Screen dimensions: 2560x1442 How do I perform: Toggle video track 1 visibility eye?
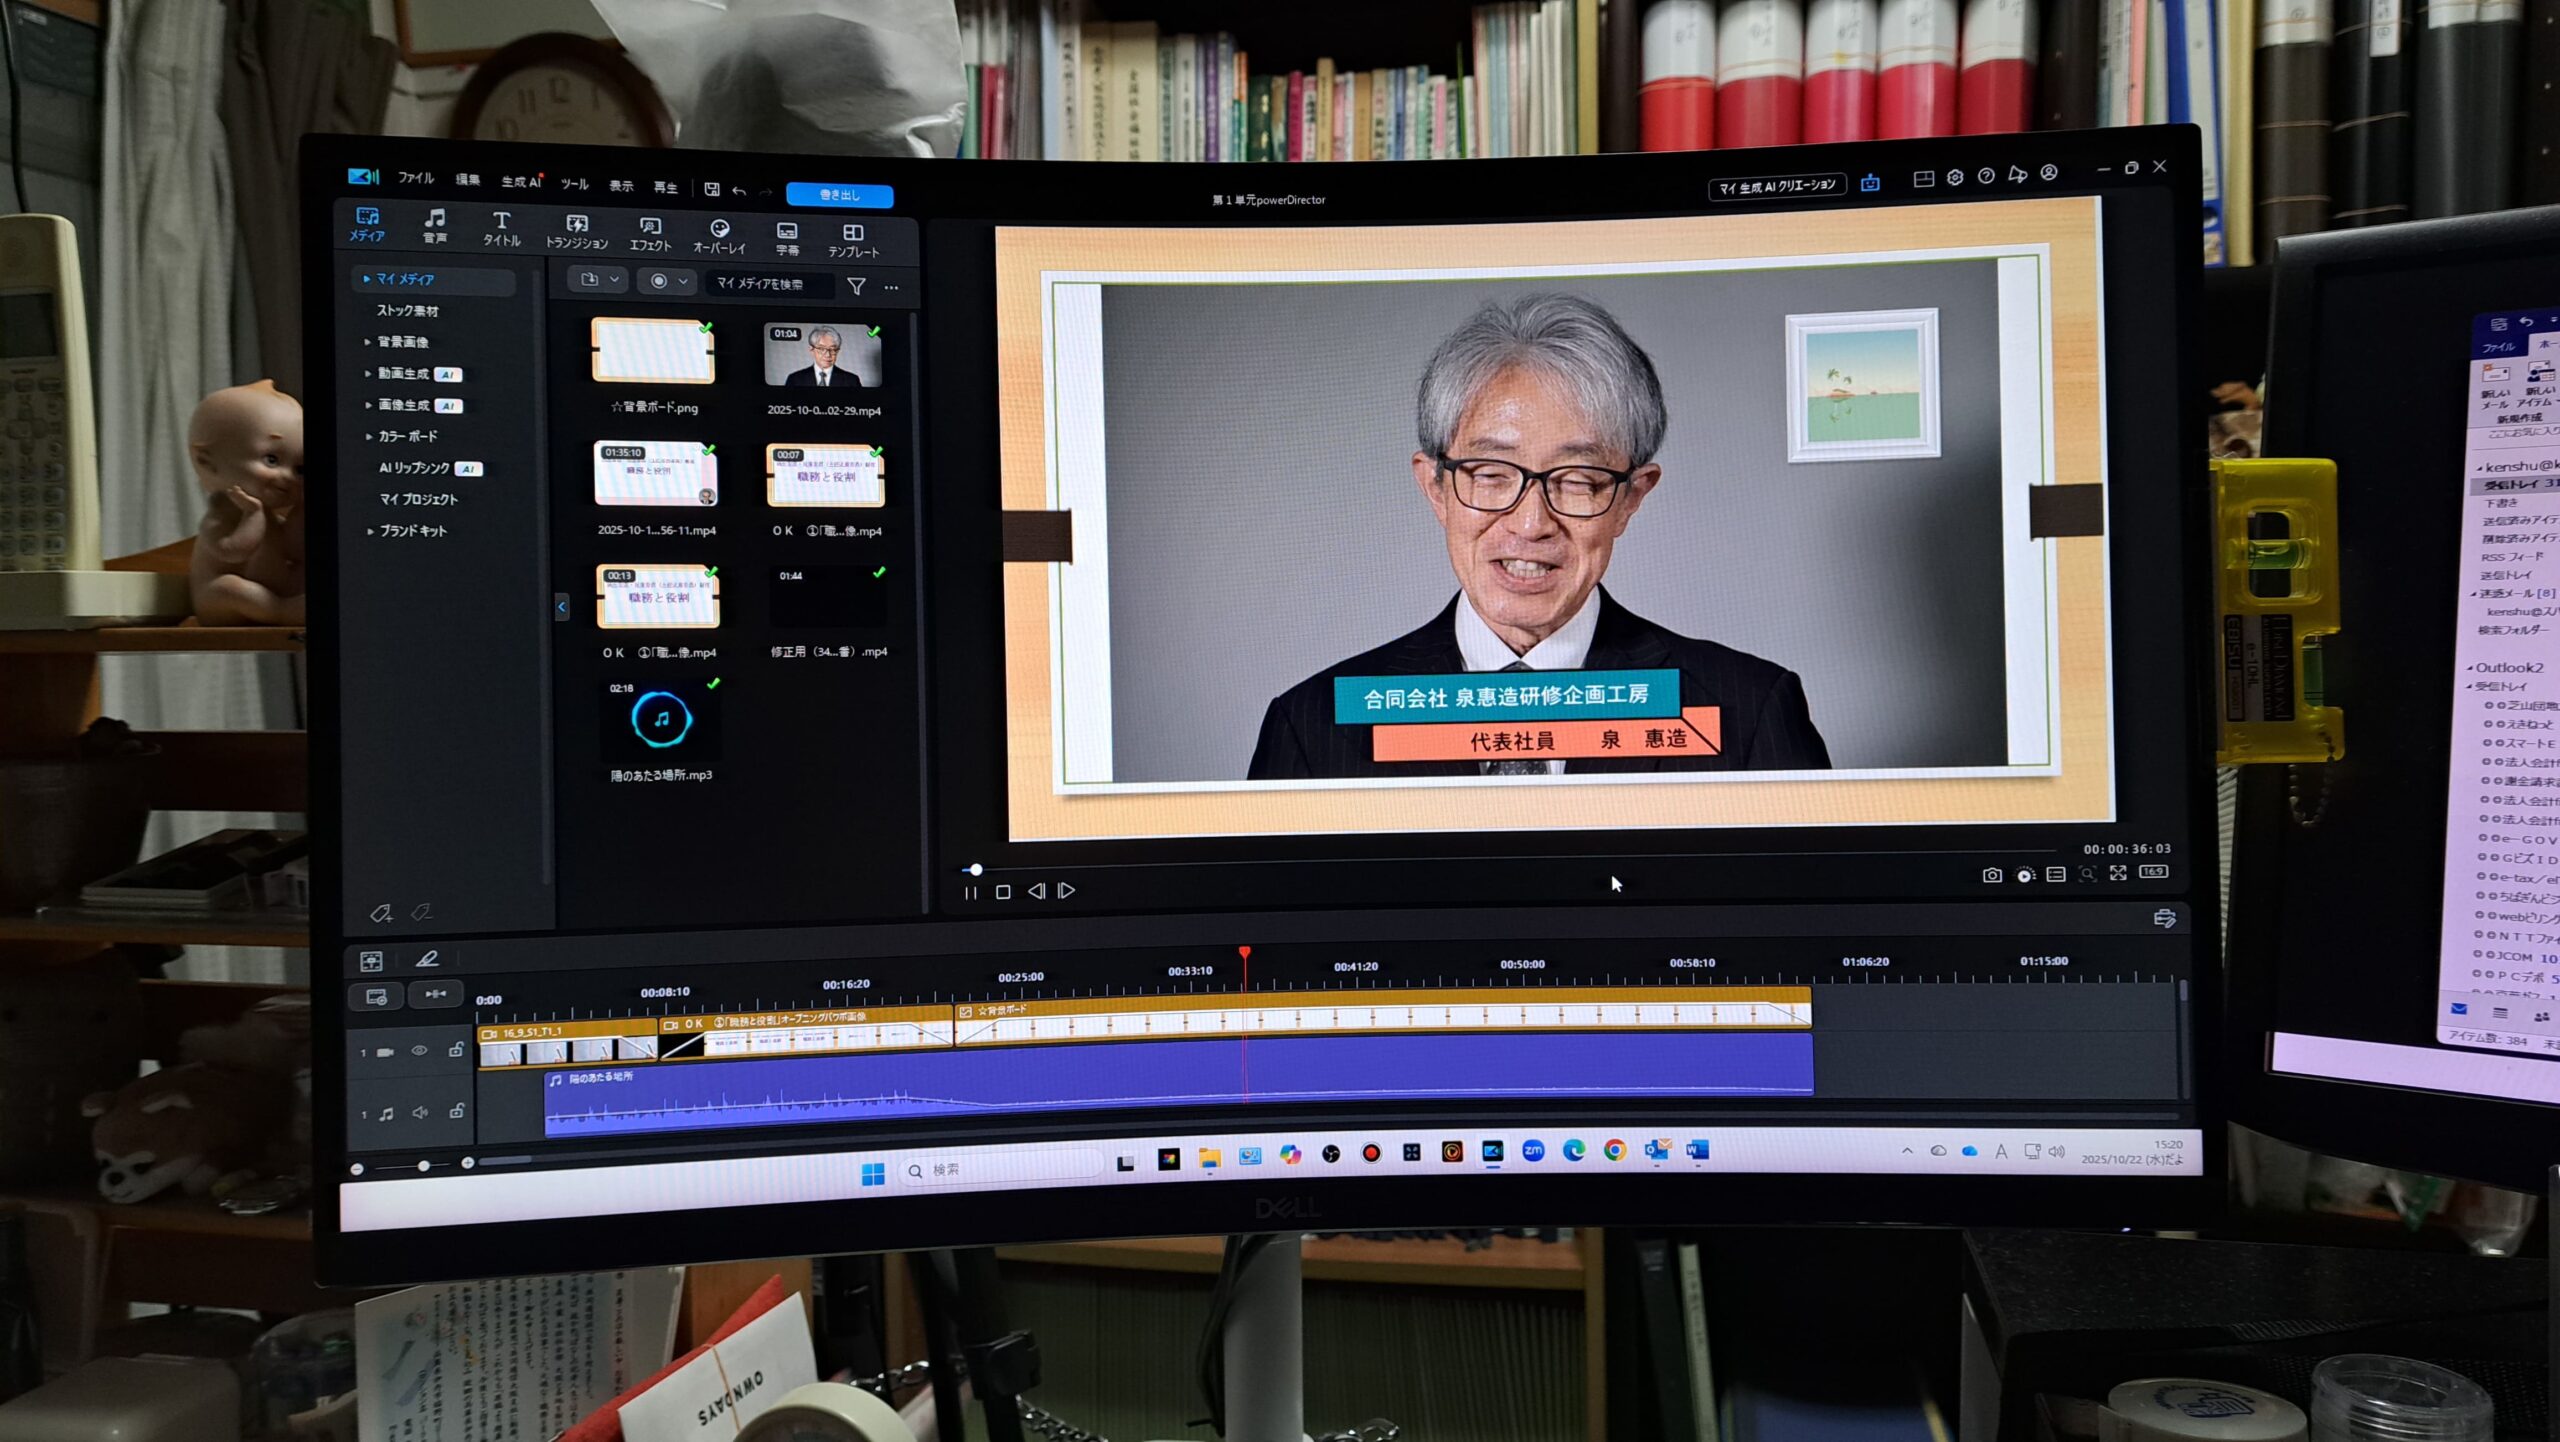click(420, 1050)
